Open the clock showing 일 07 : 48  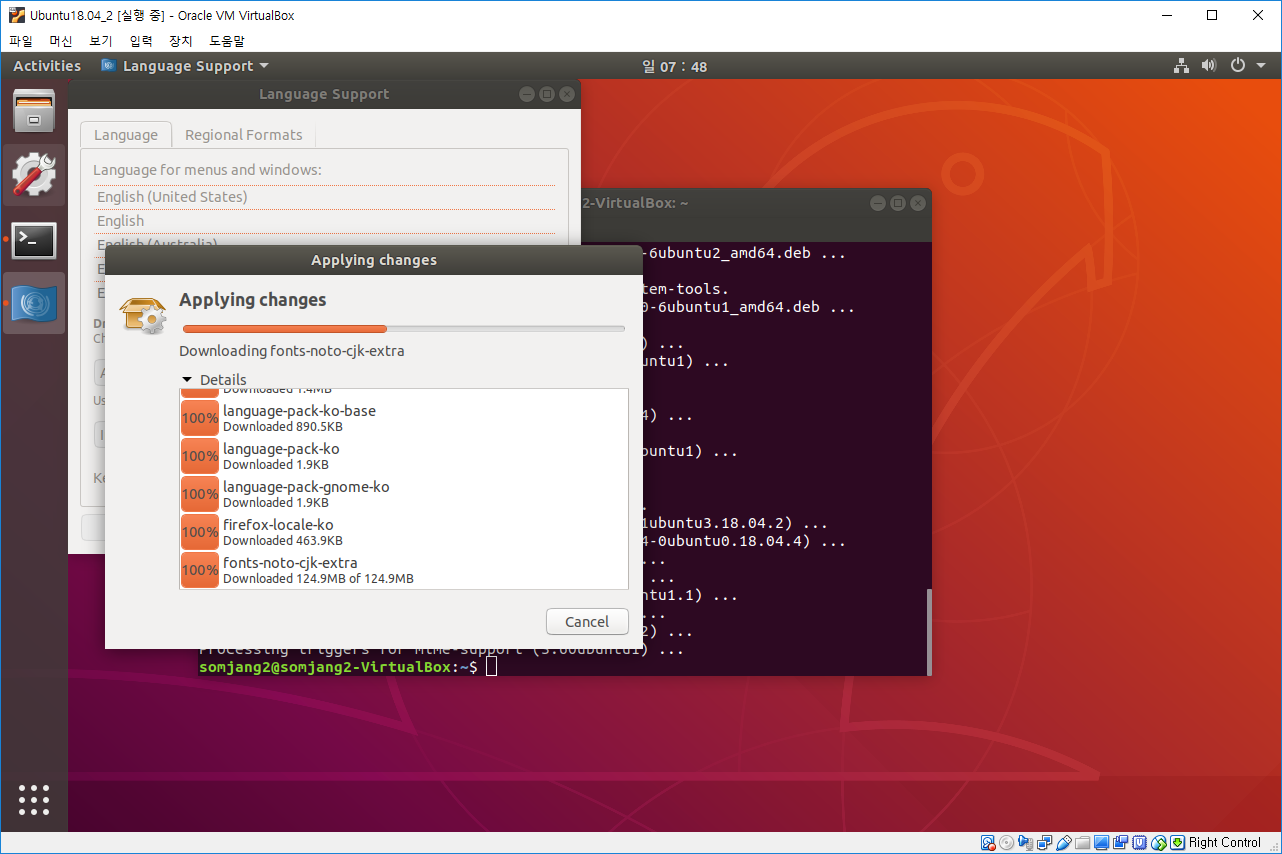pyautogui.click(x=675, y=66)
